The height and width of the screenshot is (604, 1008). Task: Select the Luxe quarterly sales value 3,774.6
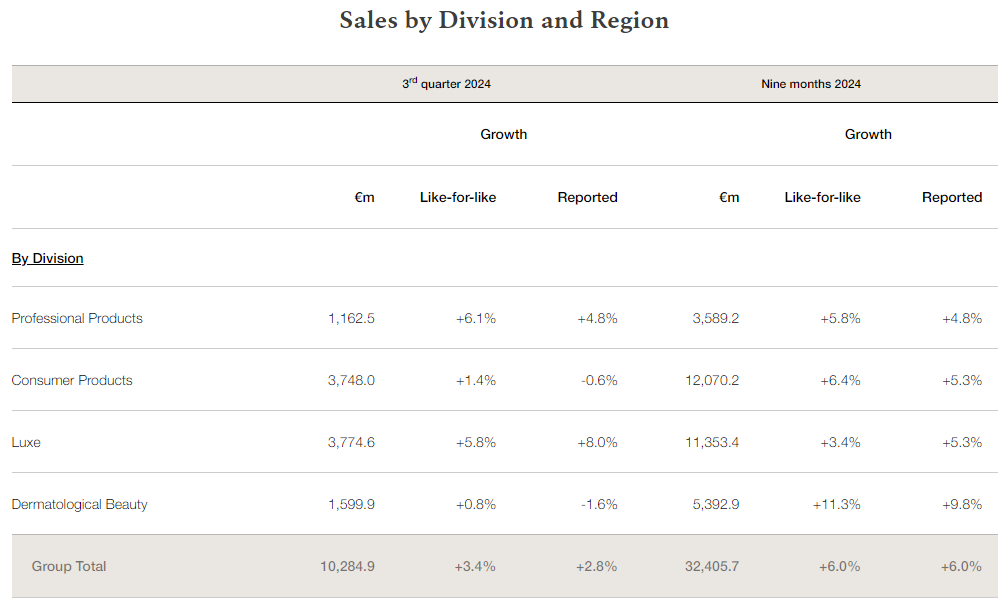[x=351, y=442]
